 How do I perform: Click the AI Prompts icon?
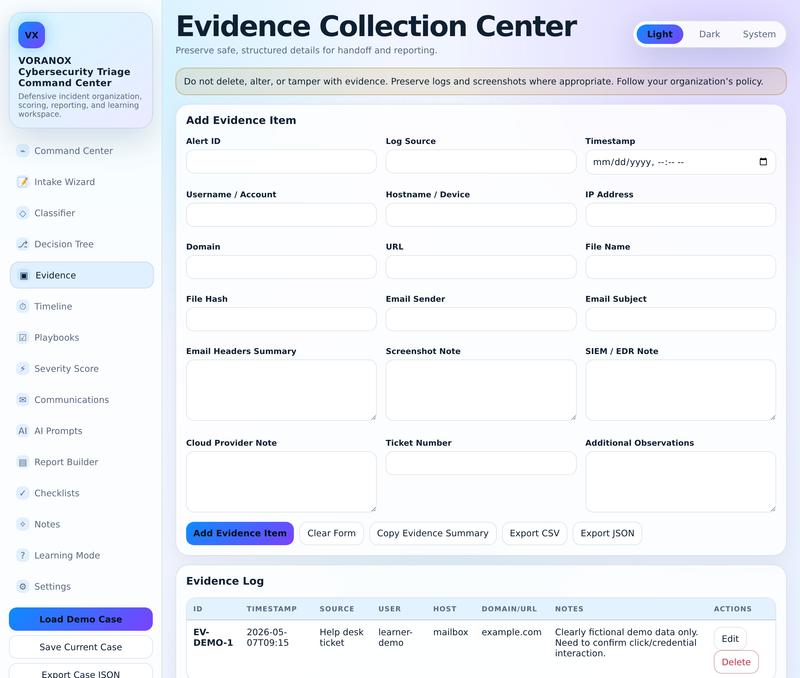click(x=22, y=431)
